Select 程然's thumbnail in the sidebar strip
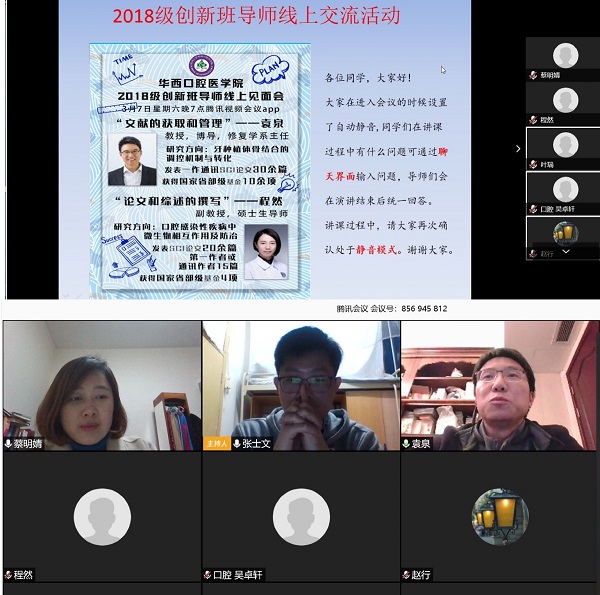Image resolution: width=600 pixels, height=595 pixels. click(566, 100)
